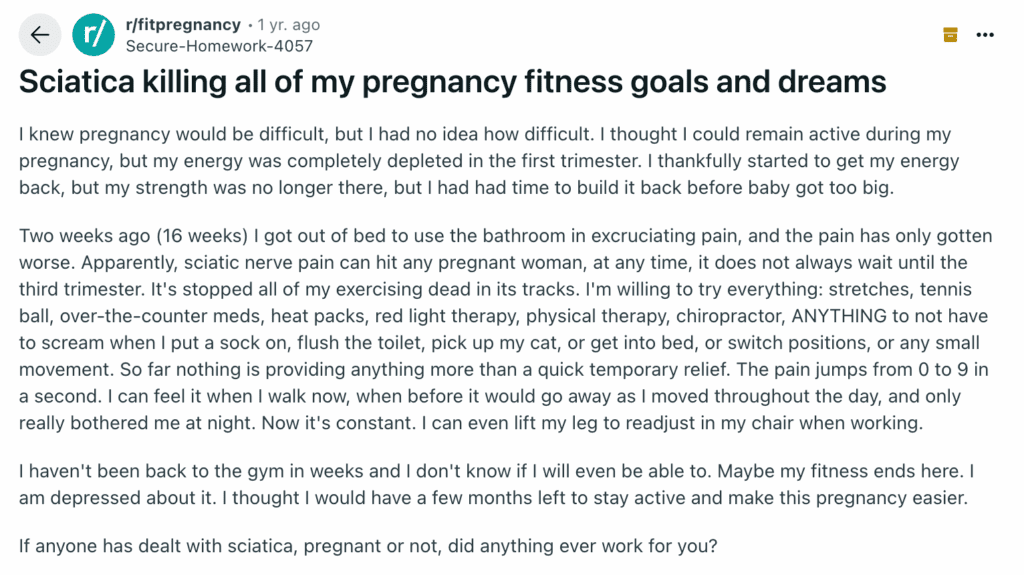
Task: Open Secure-Homework-4057 user profile
Action: click(x=219, y=46)
